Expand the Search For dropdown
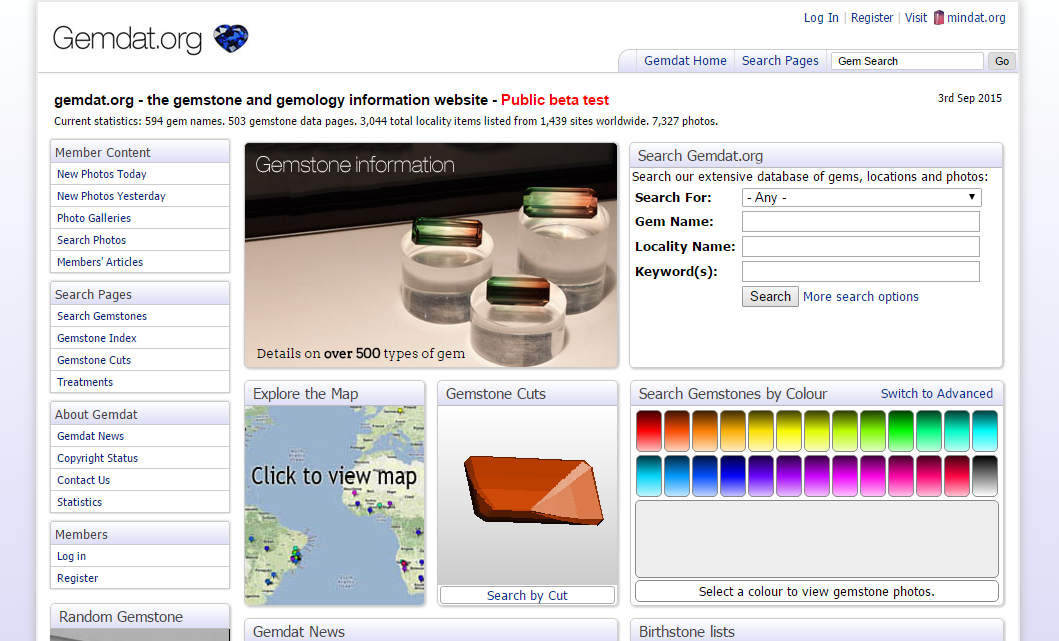The width and height of the screenshot is (1059, 641). pos(861,197)
